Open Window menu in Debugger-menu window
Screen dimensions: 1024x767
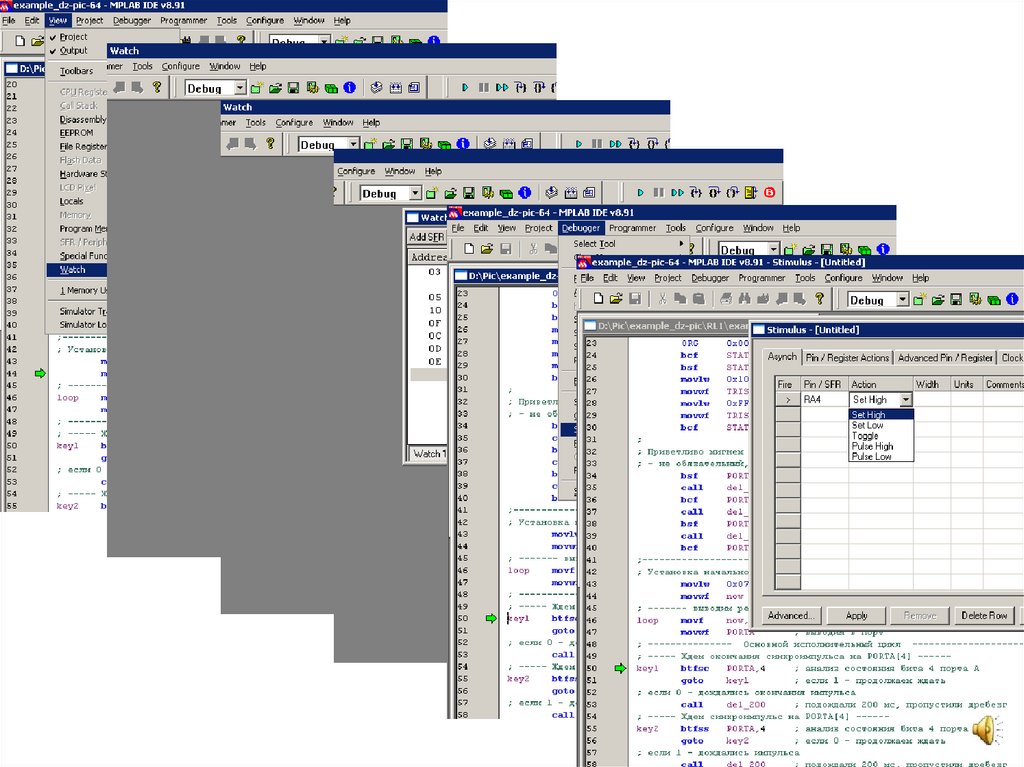pyautogui.click(x=758, y=228)
